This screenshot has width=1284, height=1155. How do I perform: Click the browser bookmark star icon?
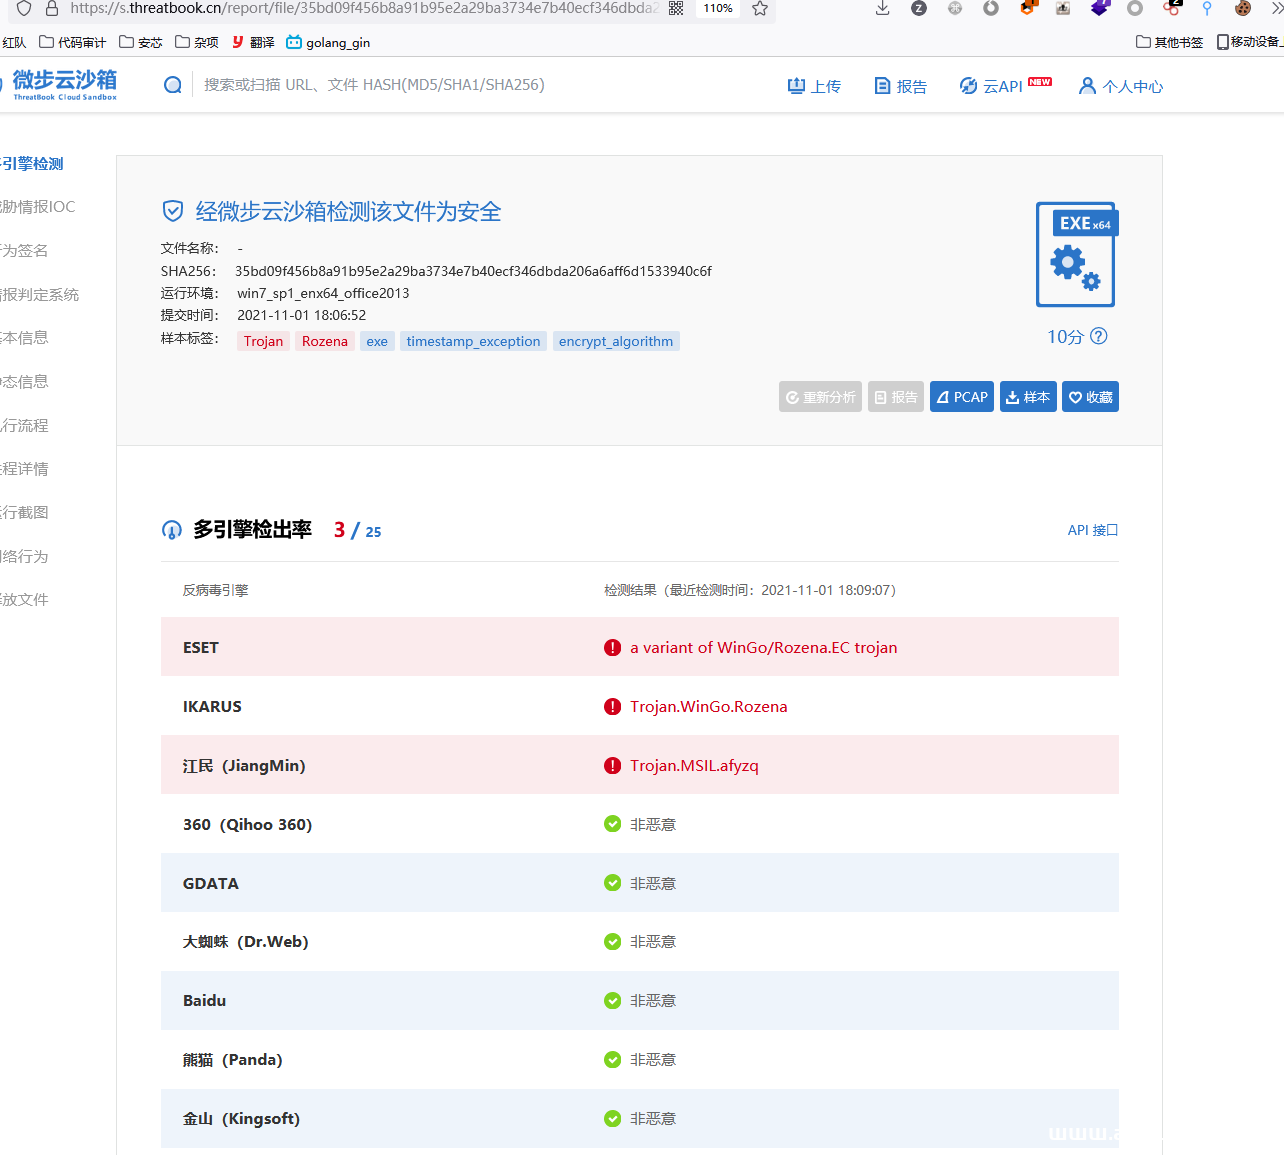760,9
